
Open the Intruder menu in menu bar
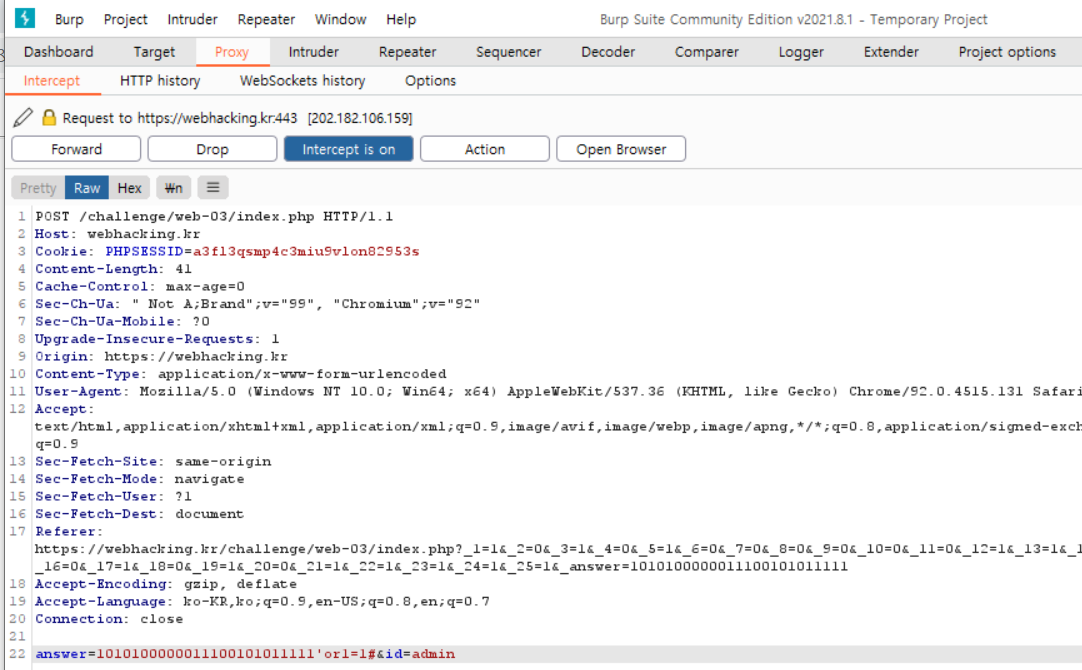(193, 19)
